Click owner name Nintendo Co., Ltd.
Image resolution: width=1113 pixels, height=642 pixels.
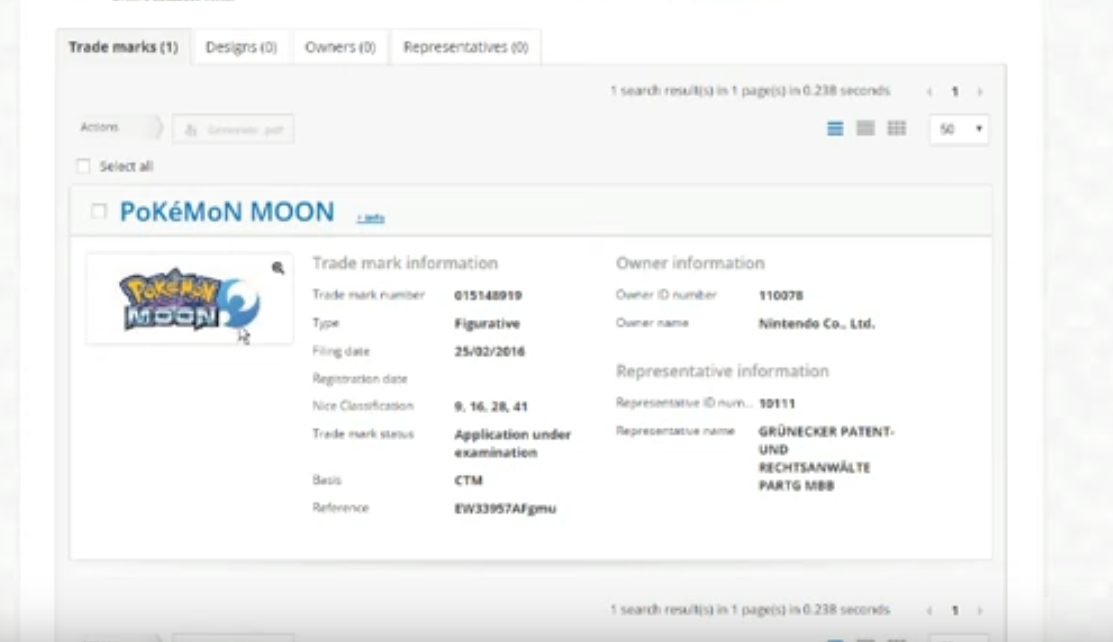coord(816,323)
